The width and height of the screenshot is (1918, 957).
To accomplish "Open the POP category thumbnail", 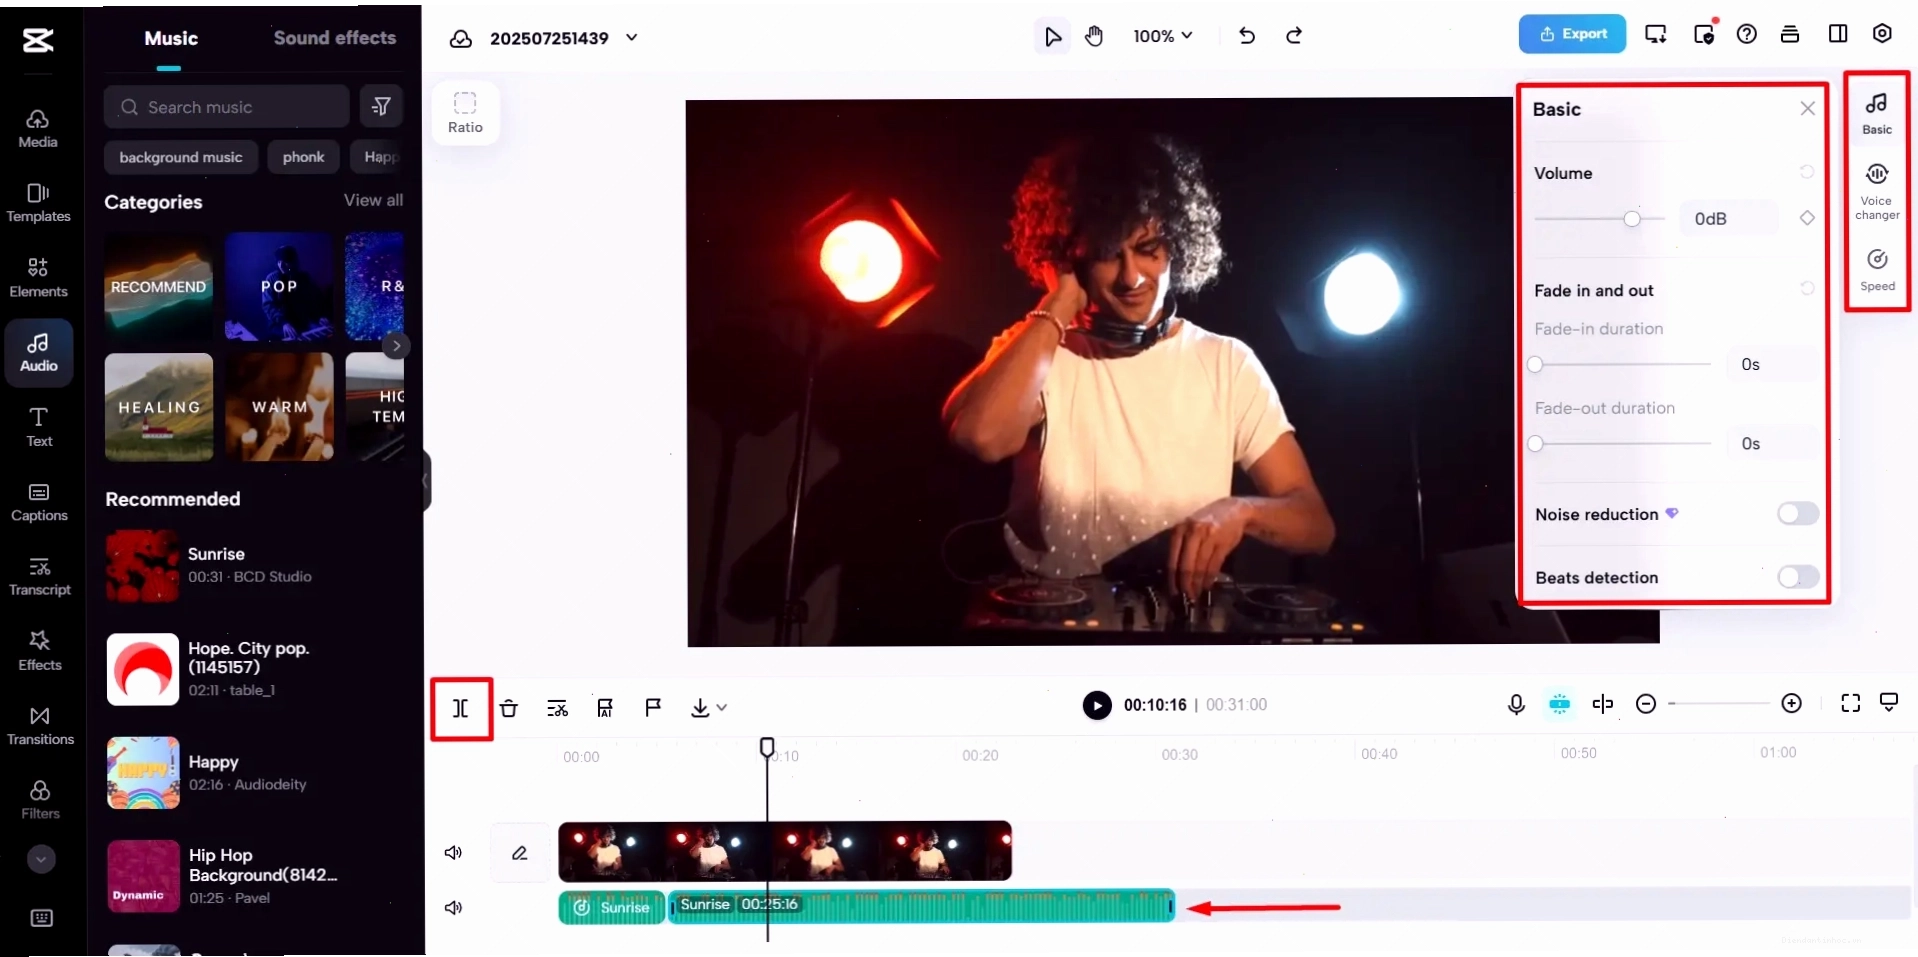I will pyautogui.click(x=279, y=286).
